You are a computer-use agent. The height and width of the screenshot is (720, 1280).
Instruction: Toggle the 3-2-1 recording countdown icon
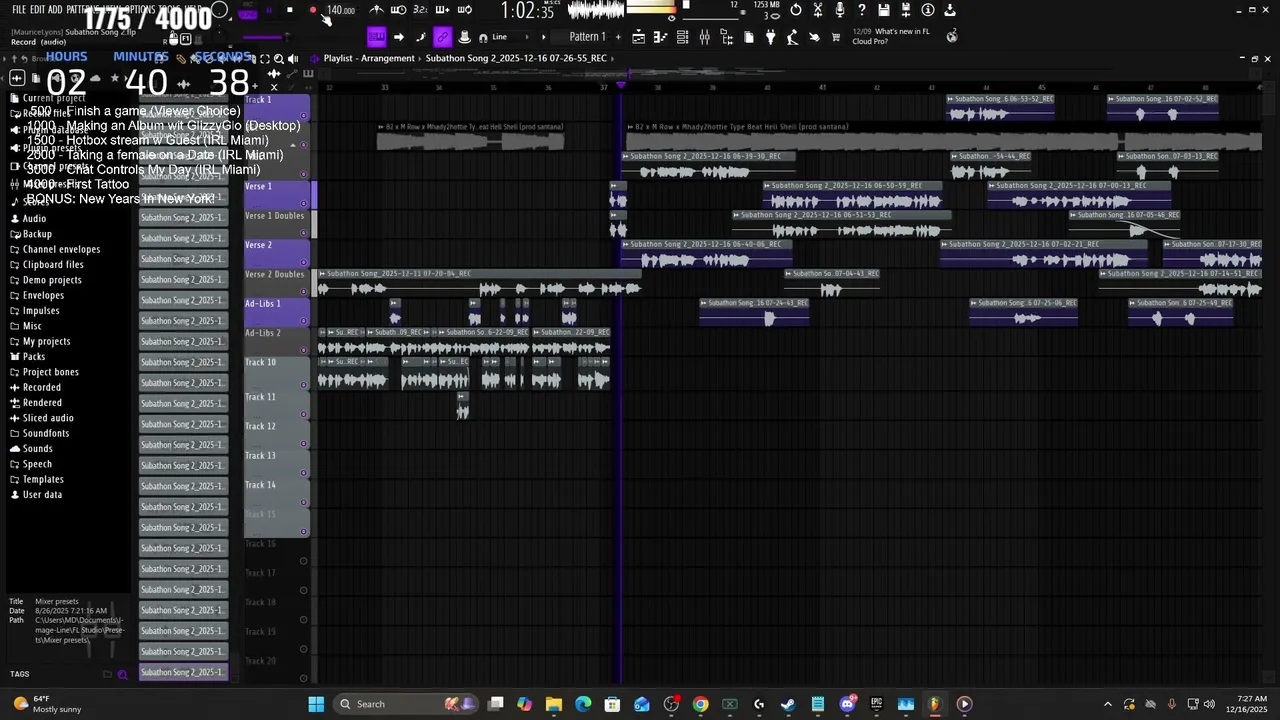420,10
